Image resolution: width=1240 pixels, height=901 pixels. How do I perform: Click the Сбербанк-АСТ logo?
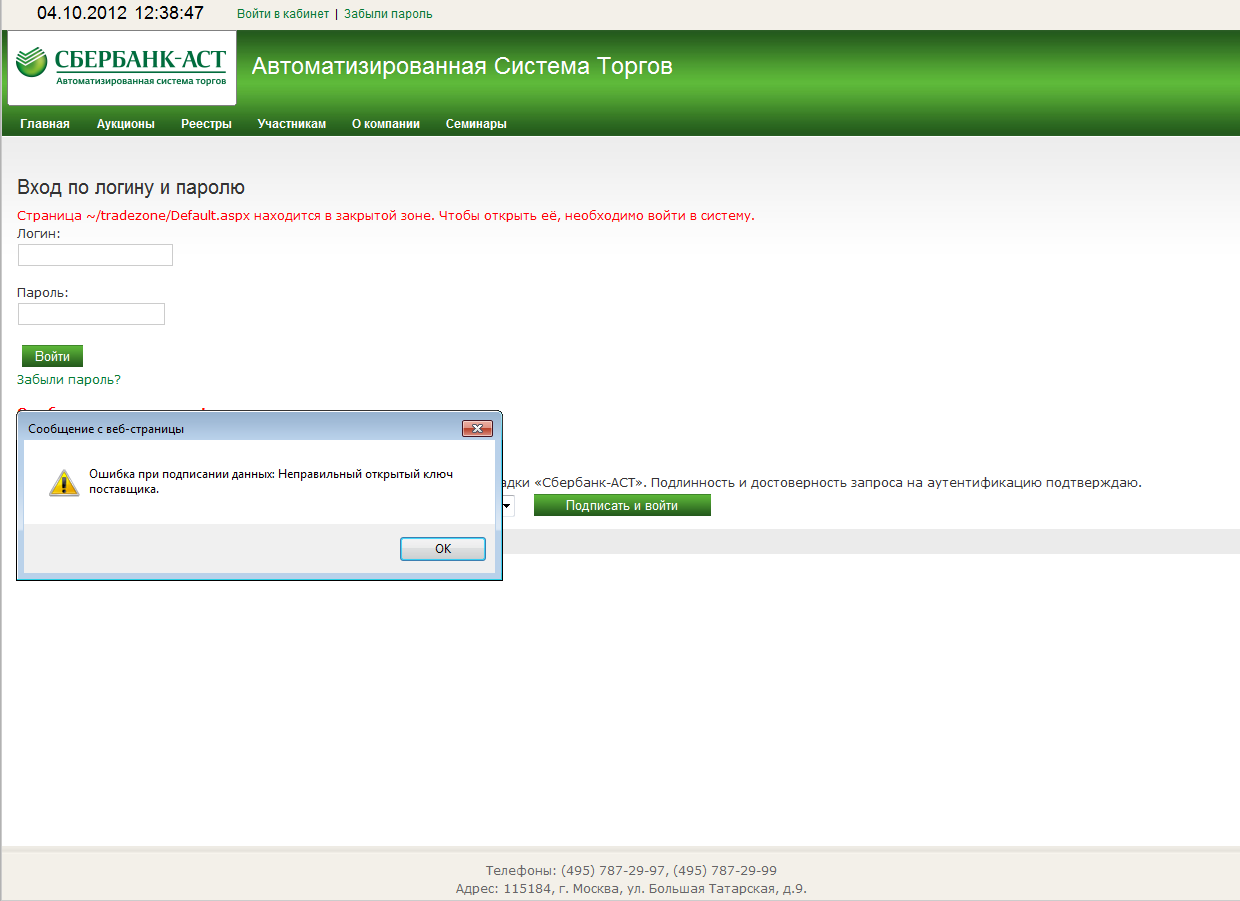pos(121,67)
